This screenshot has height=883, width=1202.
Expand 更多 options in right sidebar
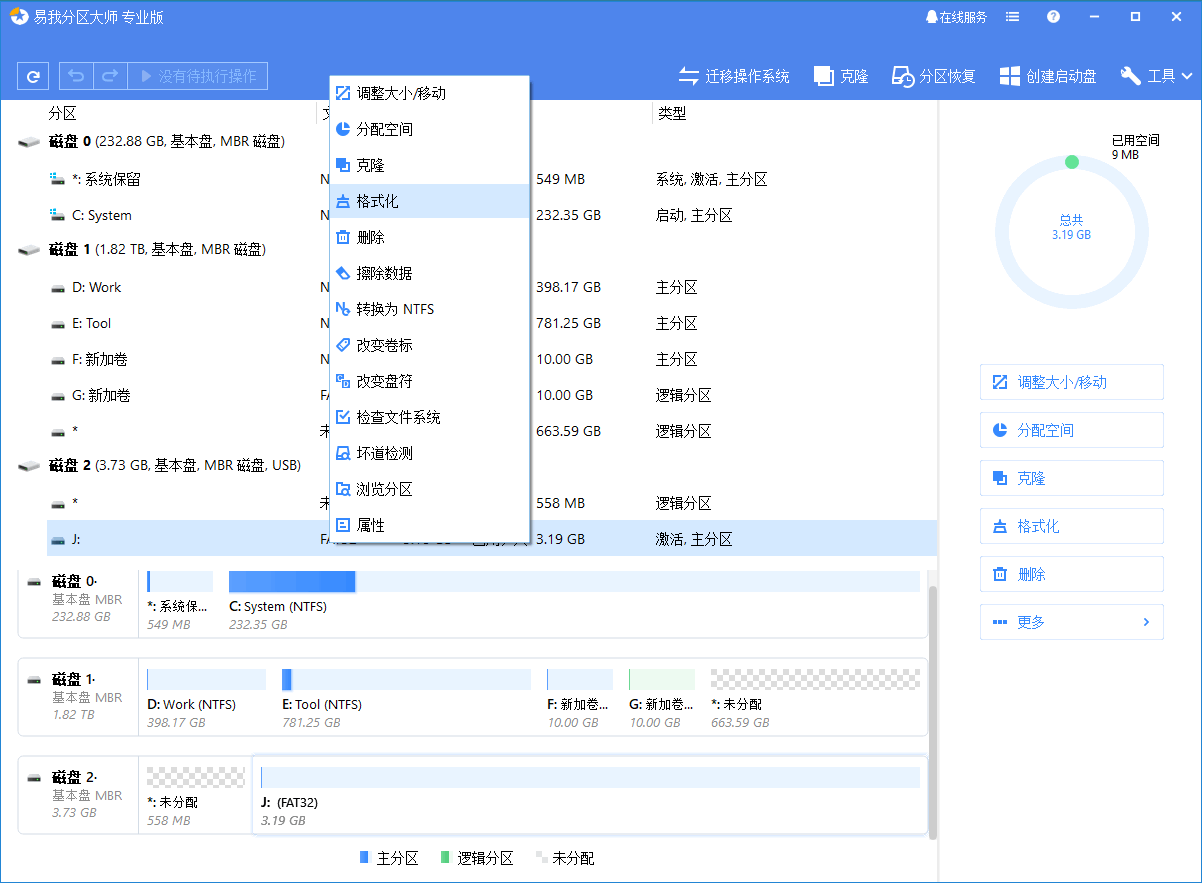click(1071, 621)
